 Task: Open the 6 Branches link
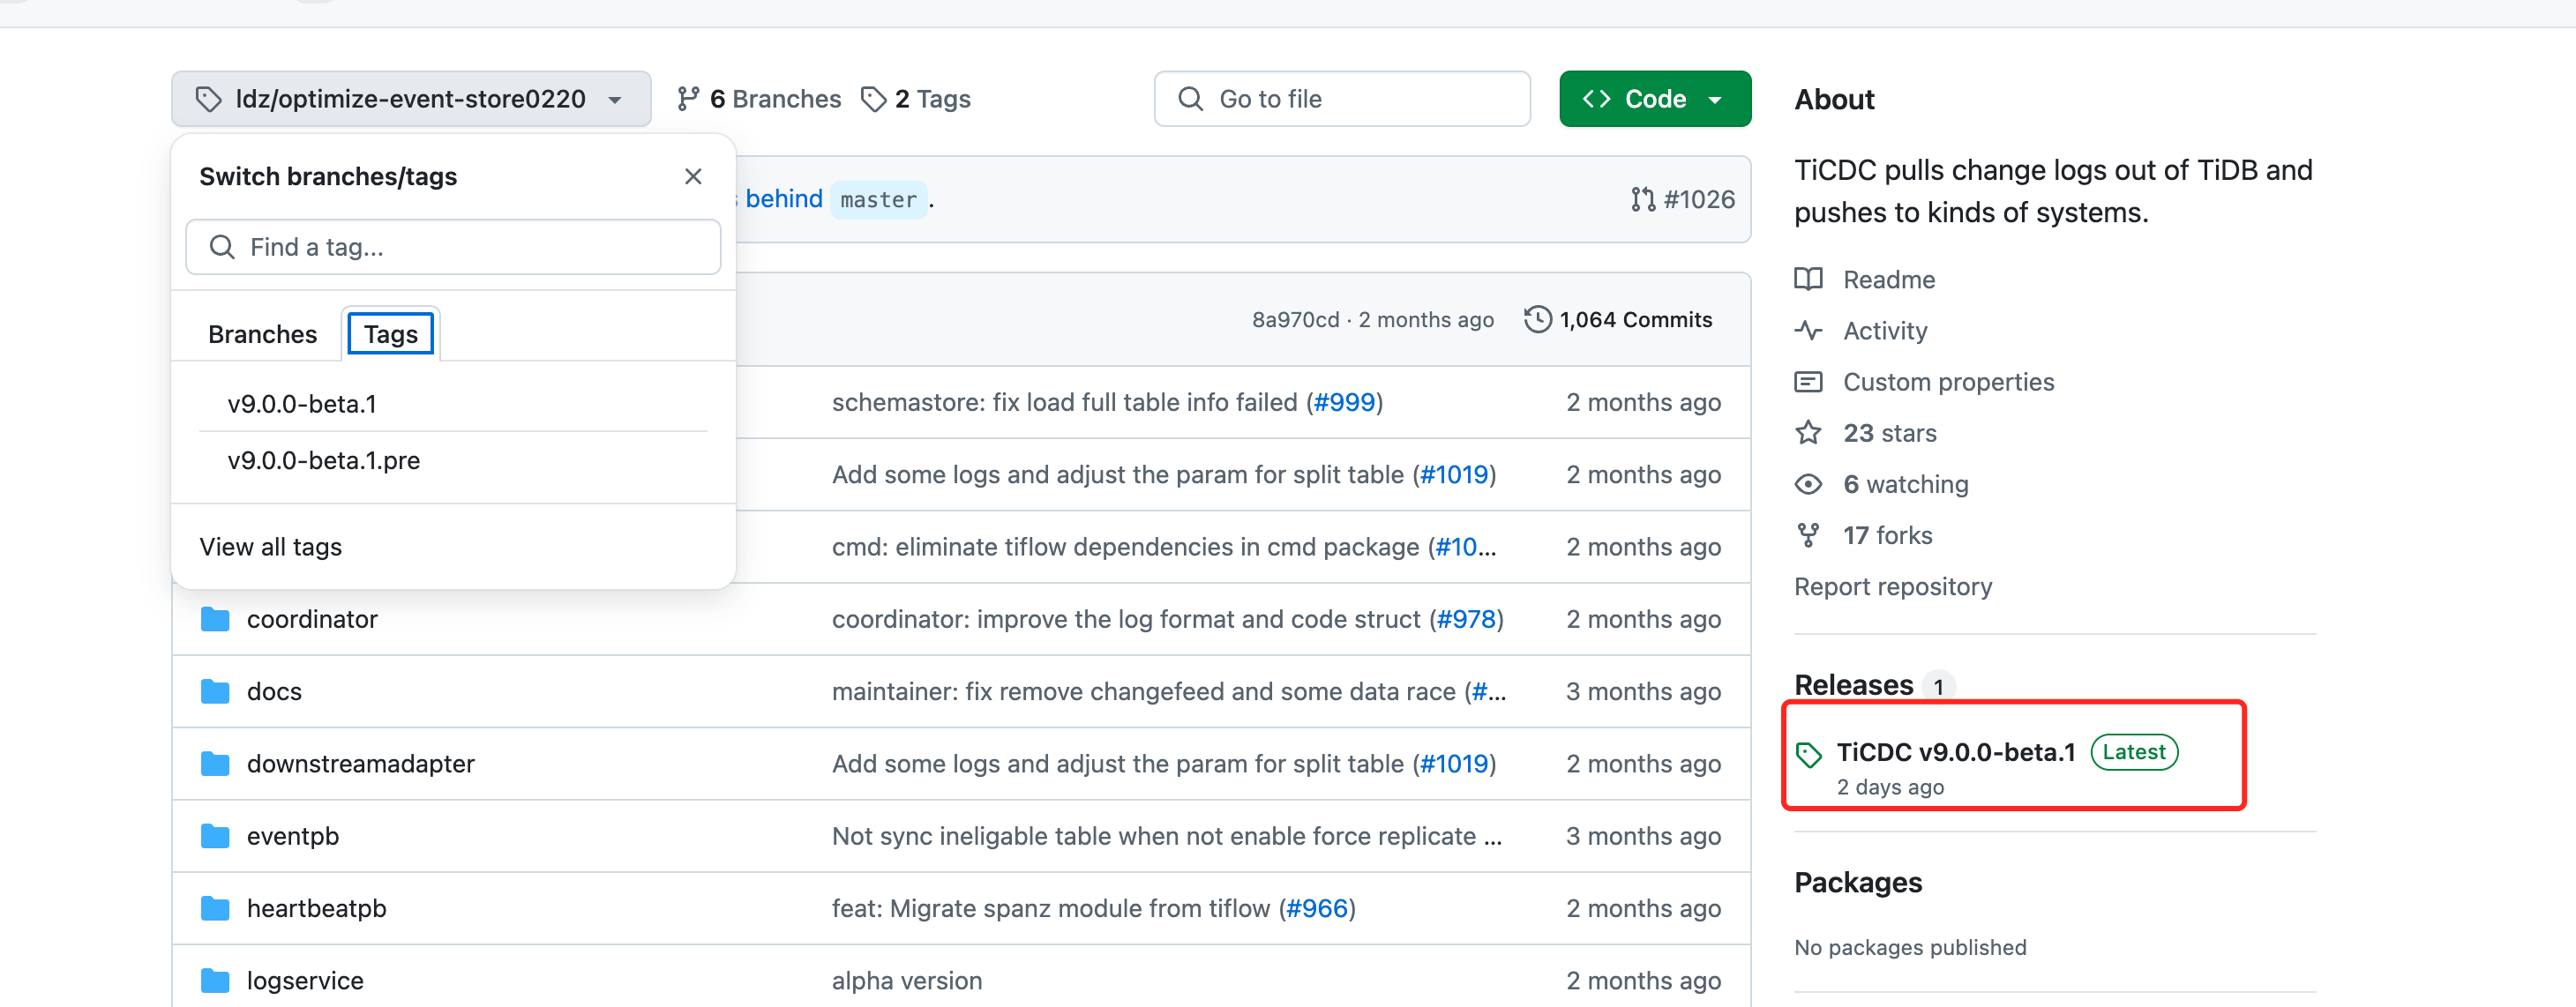tap(760, 99)
